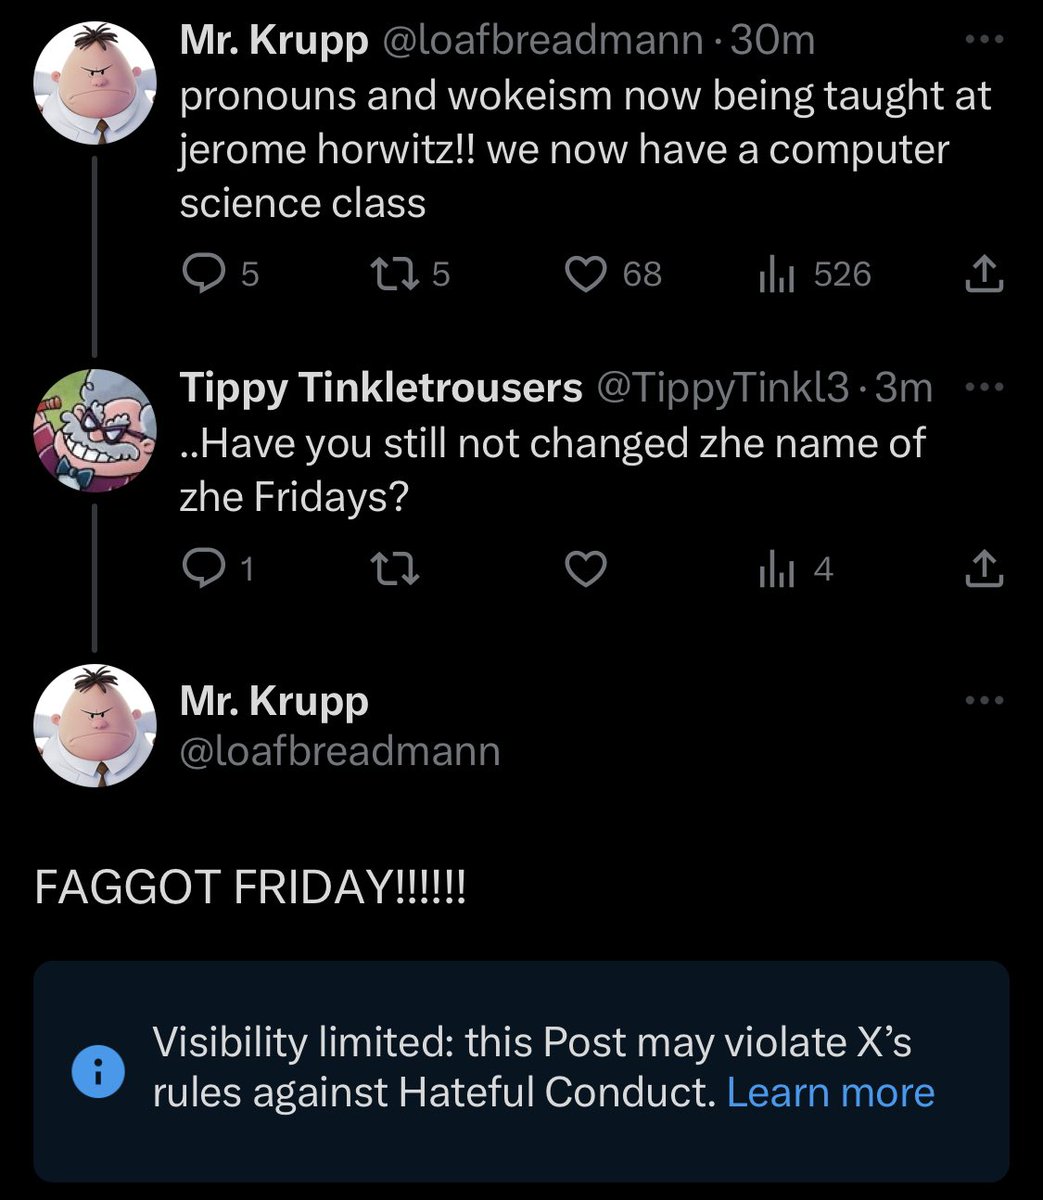This screenshot has height=1200, width=1043.
Task: Open Learn more about Hateful Conduct
Action: click(830, 1093)
